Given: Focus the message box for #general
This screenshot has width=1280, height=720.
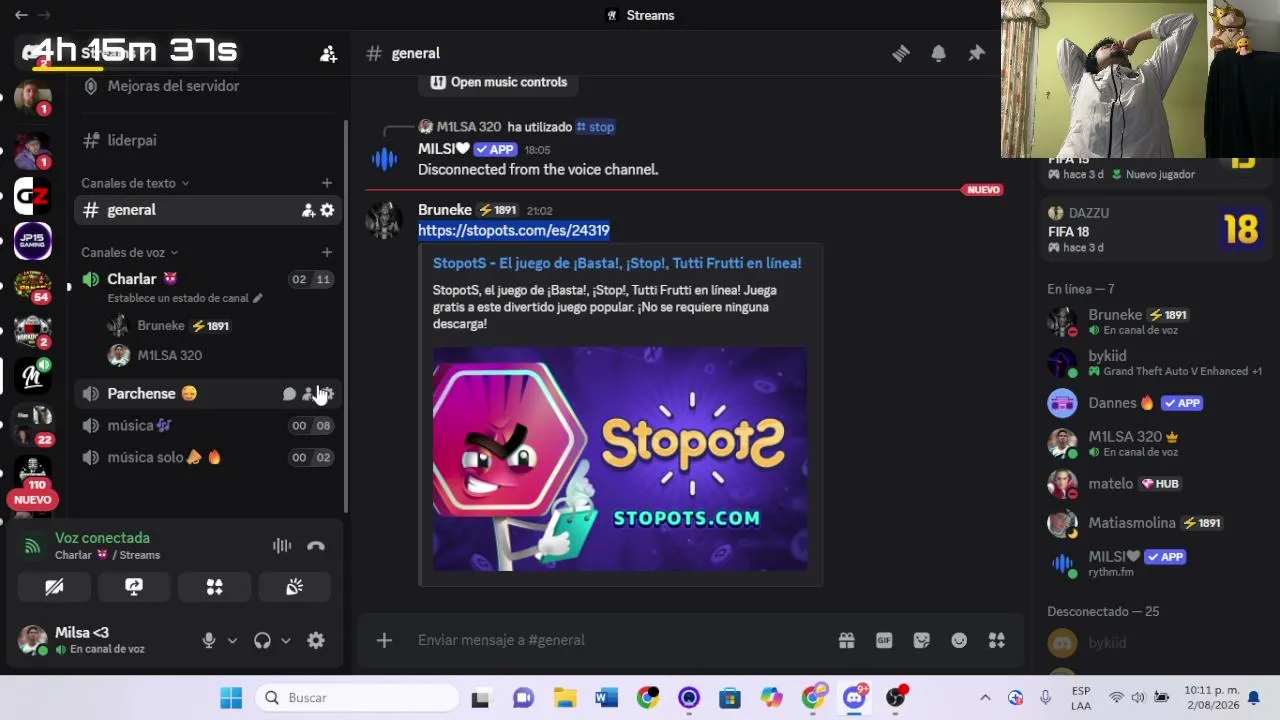Looking at the screenshot, I should coord(620,640).
